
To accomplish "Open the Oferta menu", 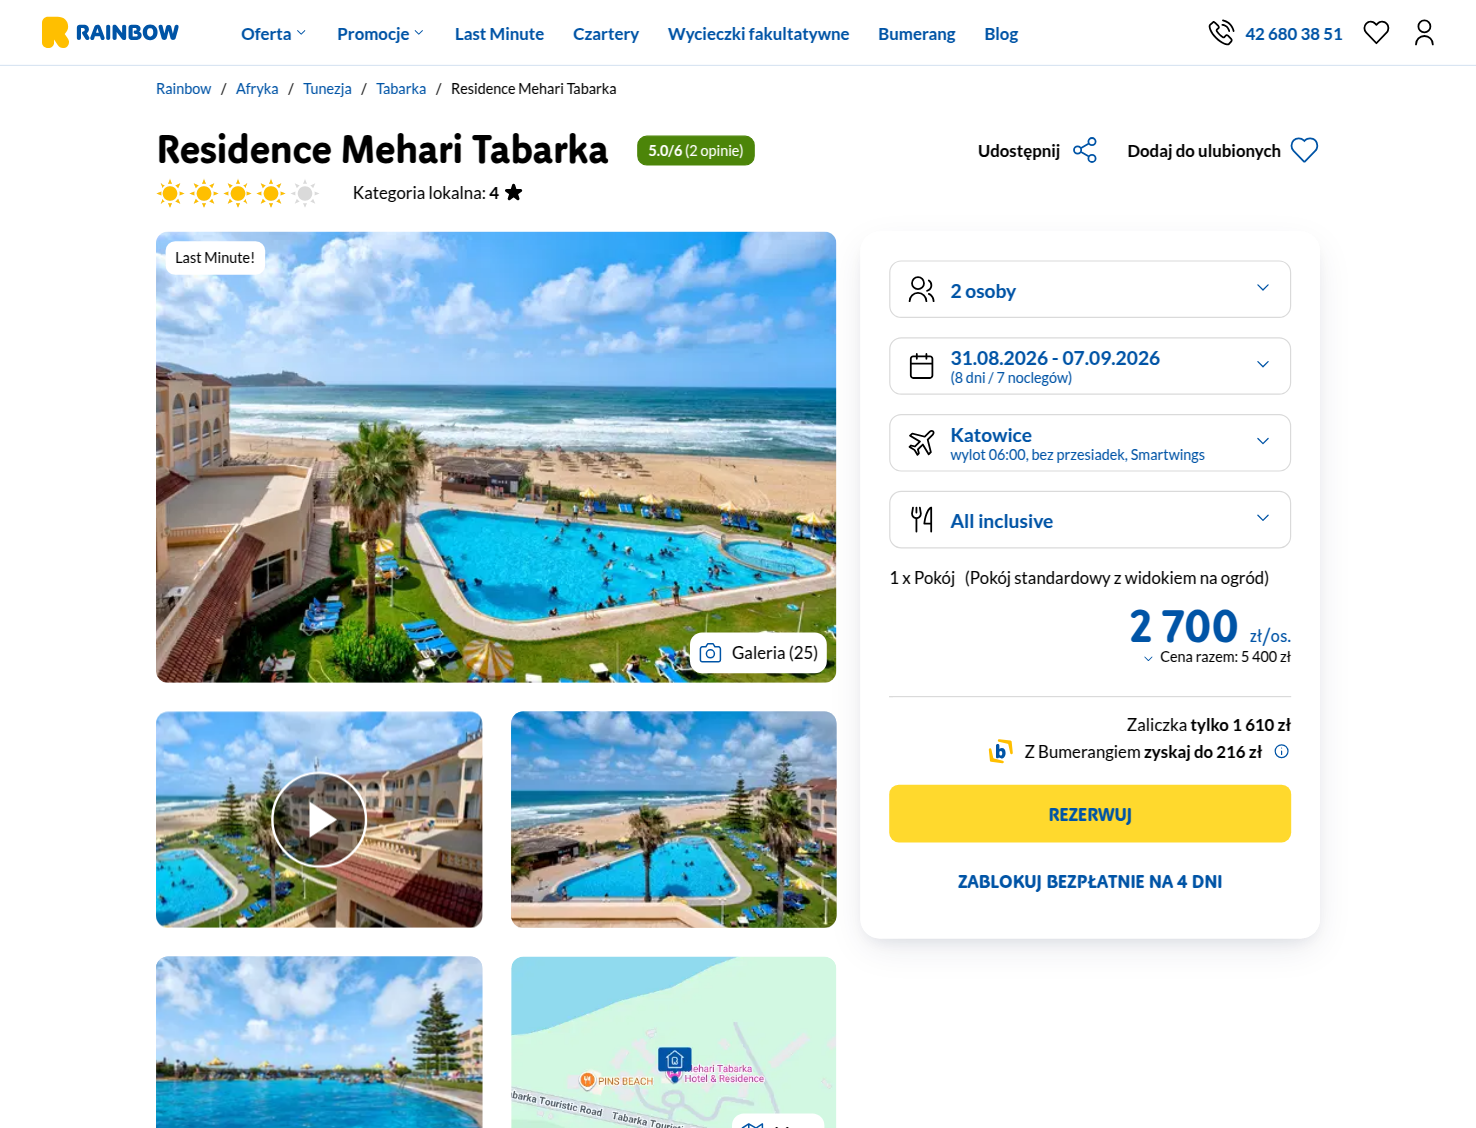I will (x=273, y=34).
